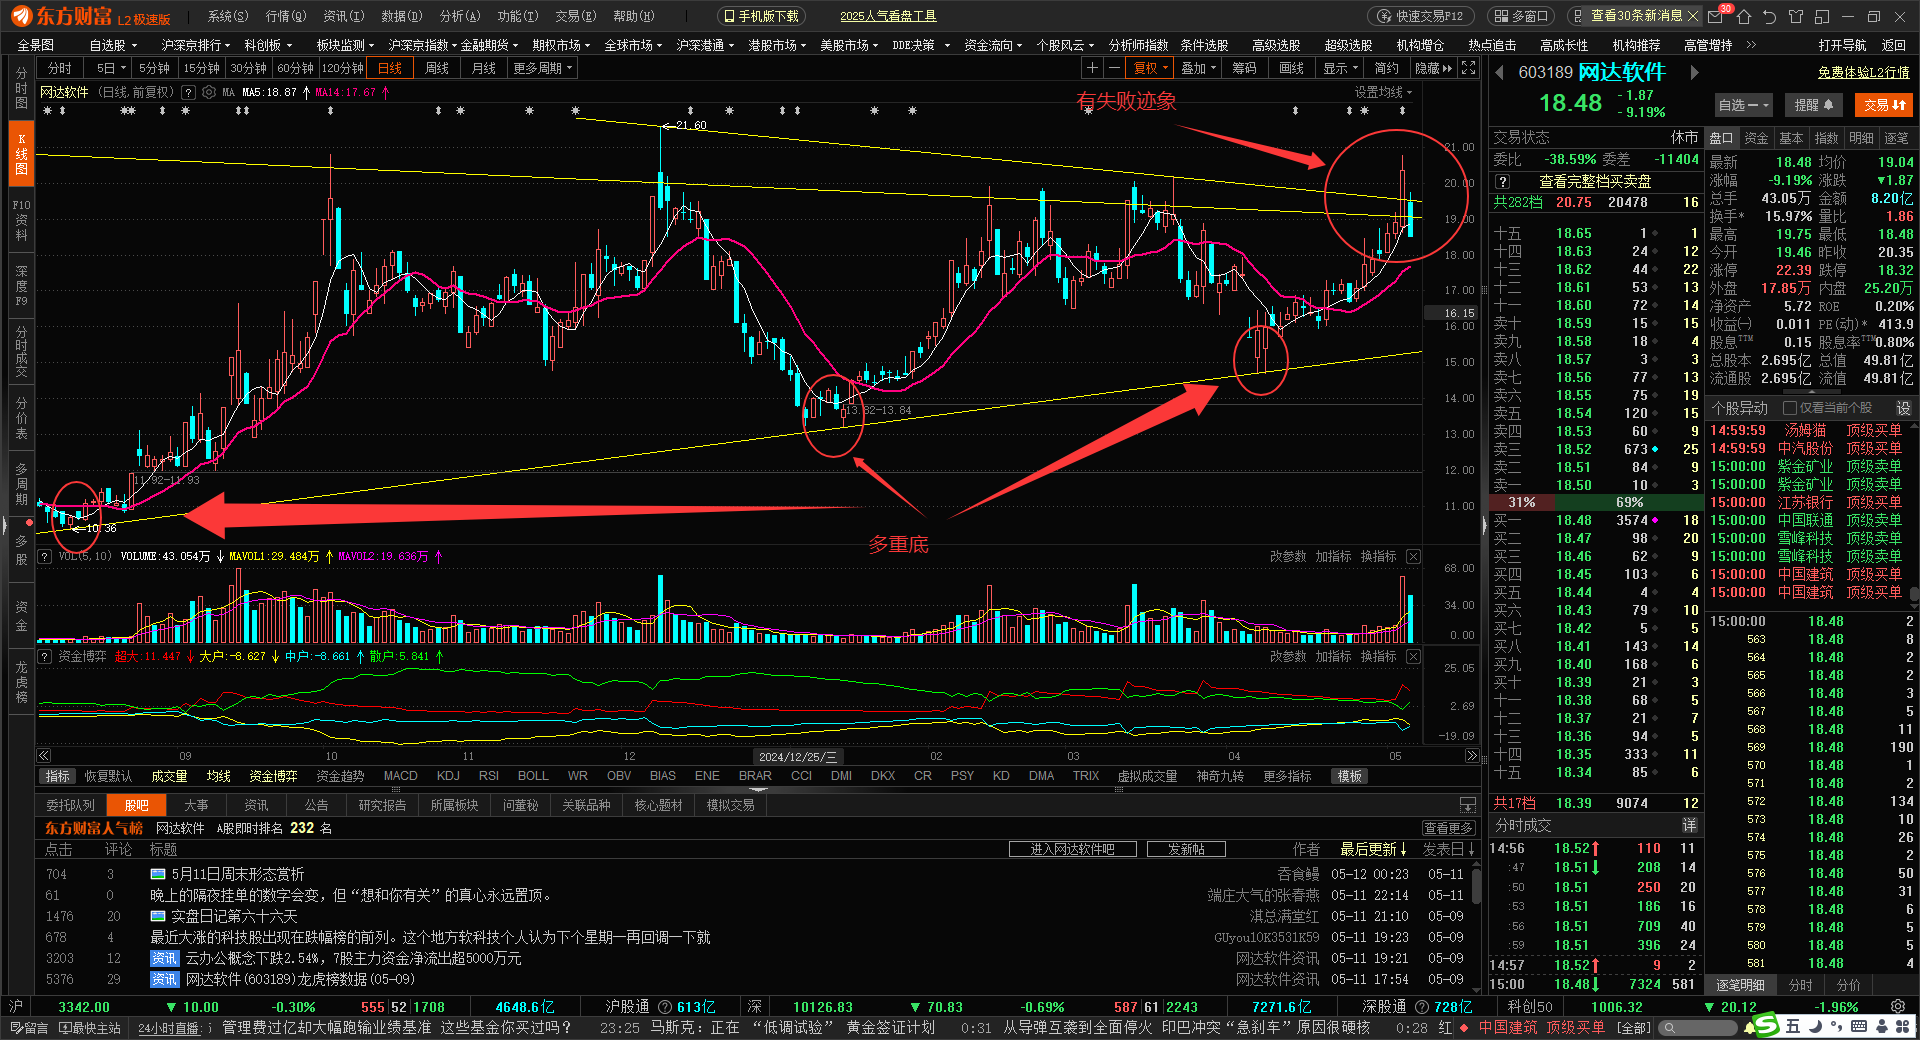Image resolution: width=1920 pixels, height=1040 pixels.
Task: Go to next stock arrow beside 网达软件
Action: click(1694, 73)
